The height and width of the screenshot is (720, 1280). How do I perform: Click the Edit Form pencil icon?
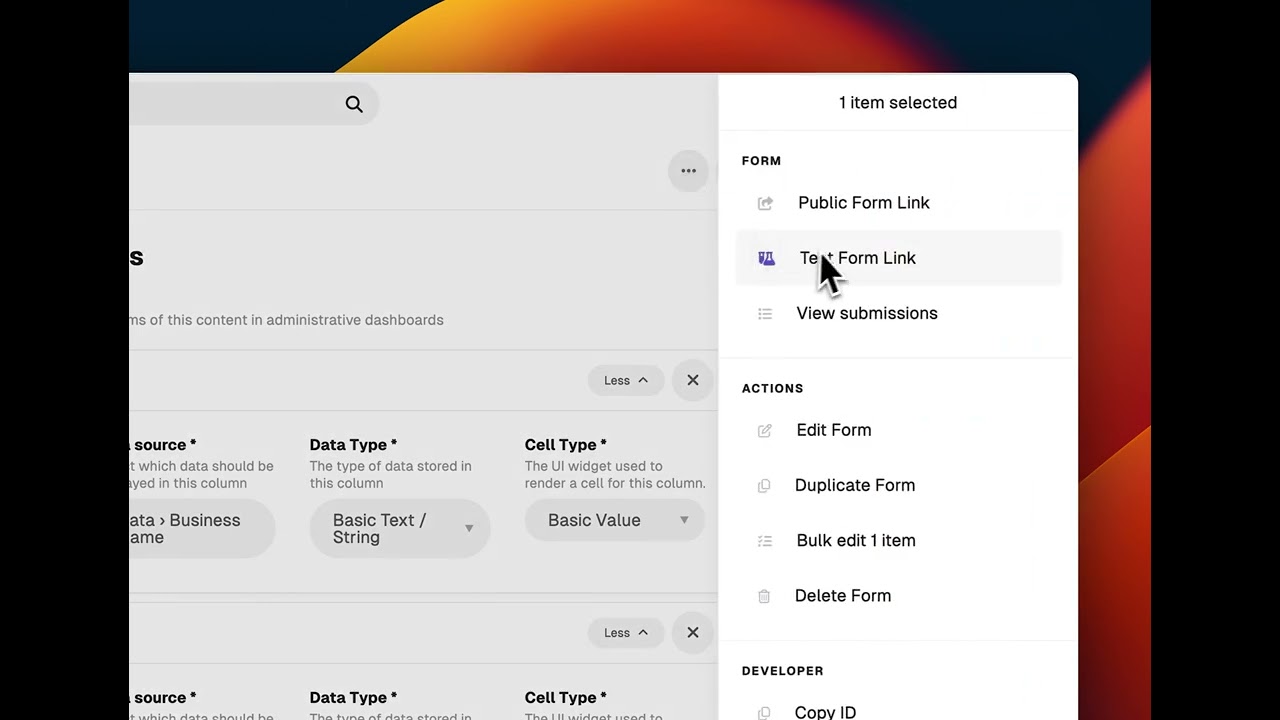click(x=765, y=430)
